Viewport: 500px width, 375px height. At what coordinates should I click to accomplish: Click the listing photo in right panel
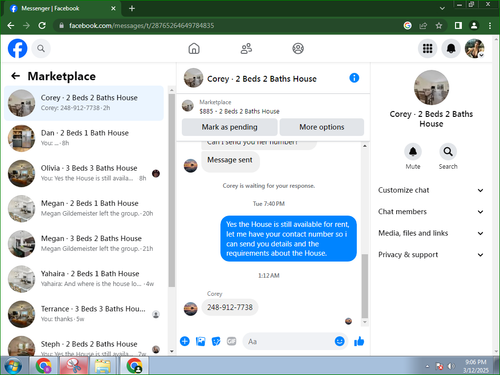(x=431, y=88)
